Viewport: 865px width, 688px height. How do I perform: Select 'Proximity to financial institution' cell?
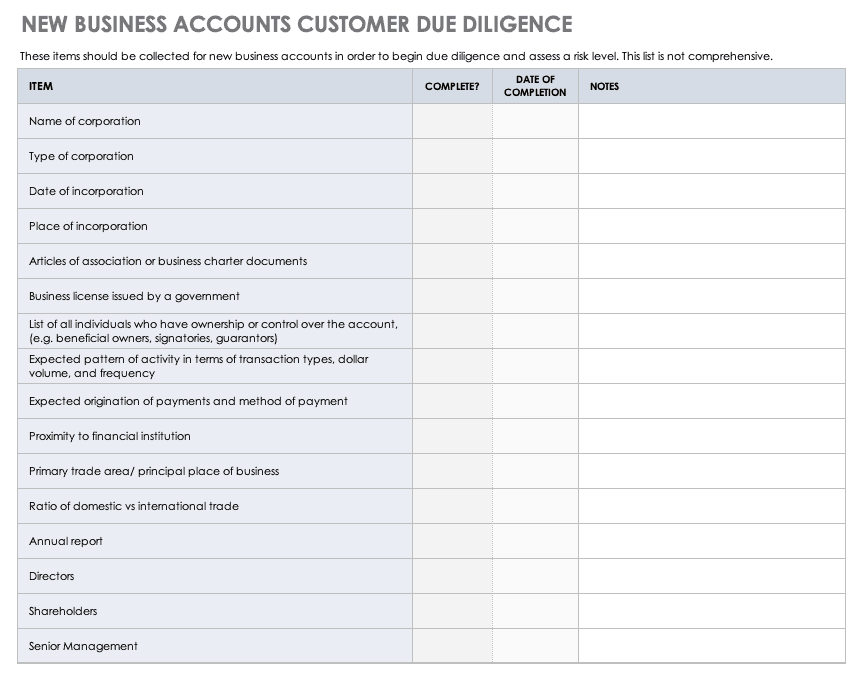point(215,436)
